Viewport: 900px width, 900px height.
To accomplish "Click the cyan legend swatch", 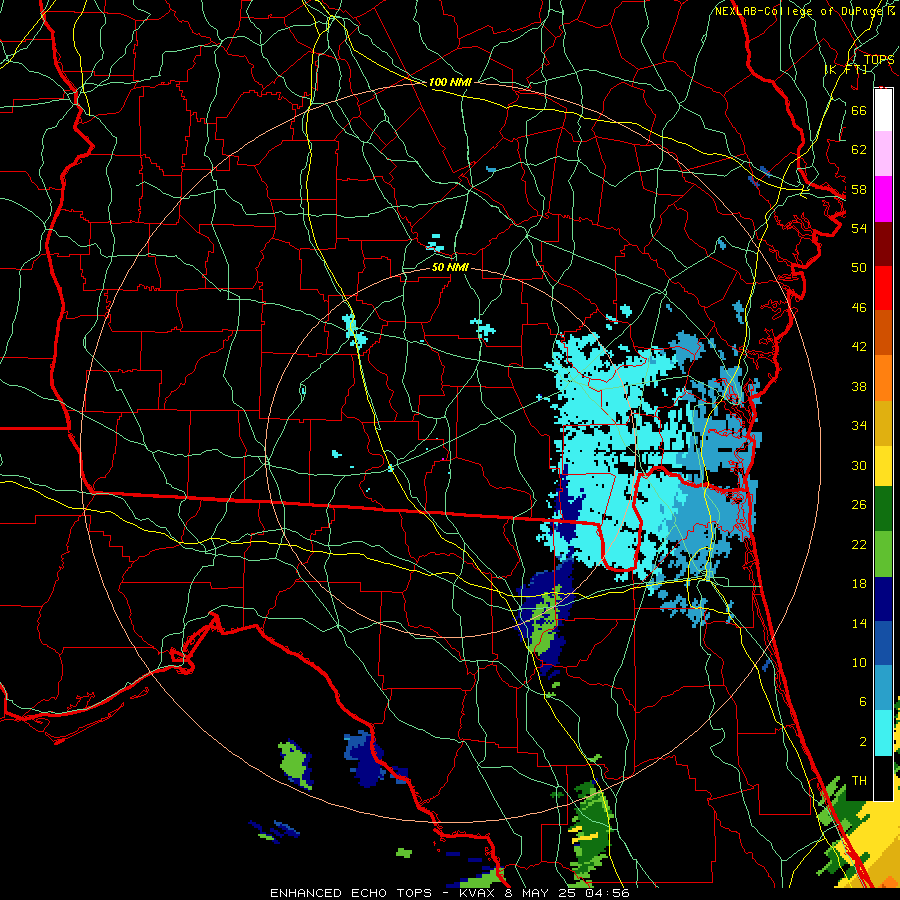I will (883, 733).
